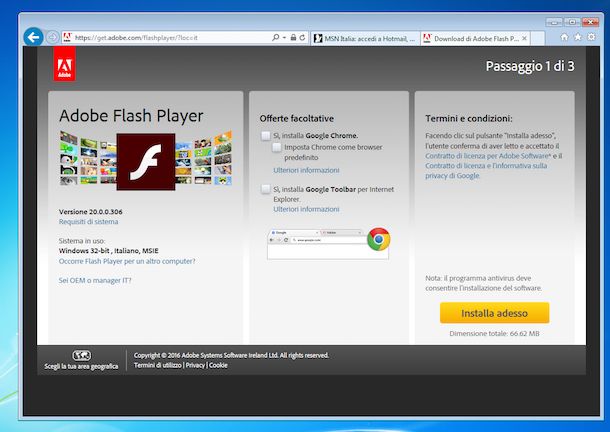Open 'Requisiti di sistema' link
610x432 pixels.
pyautogui.click(x=88, y=222)
